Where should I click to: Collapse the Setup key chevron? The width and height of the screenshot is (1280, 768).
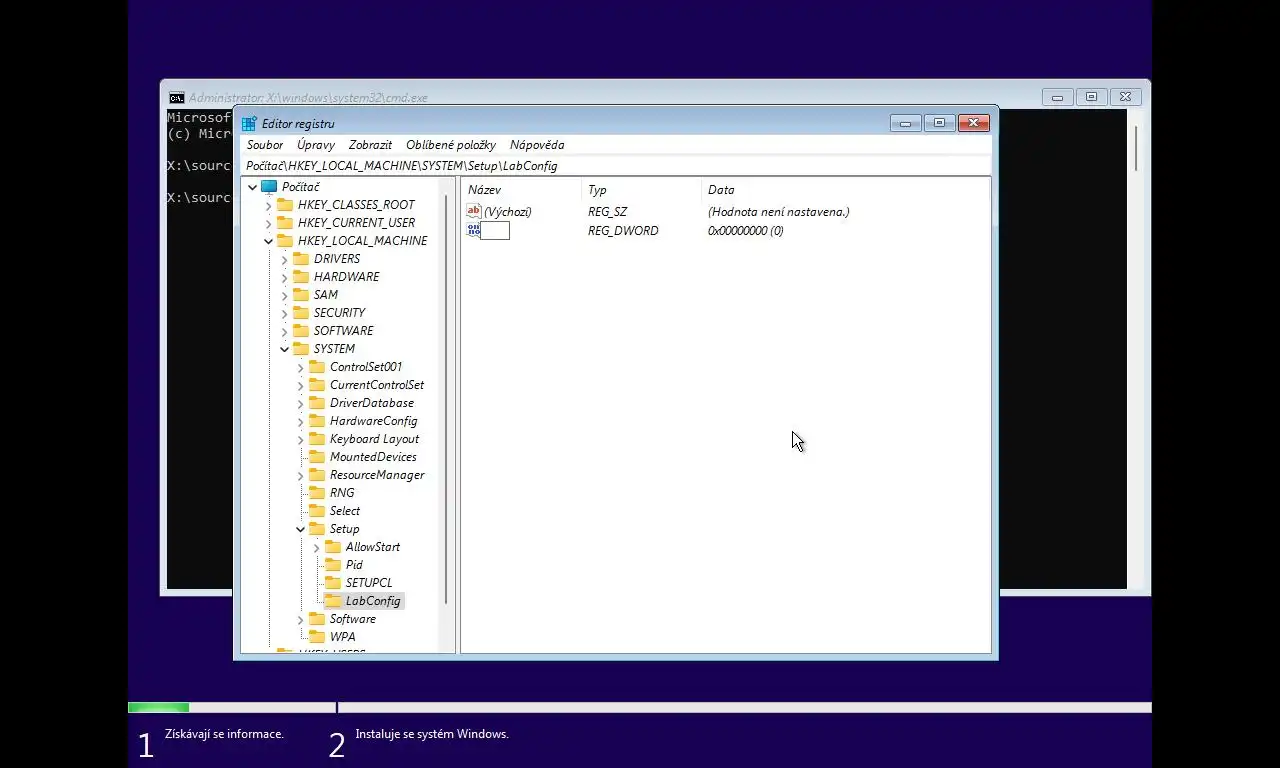tap(300, 529)
